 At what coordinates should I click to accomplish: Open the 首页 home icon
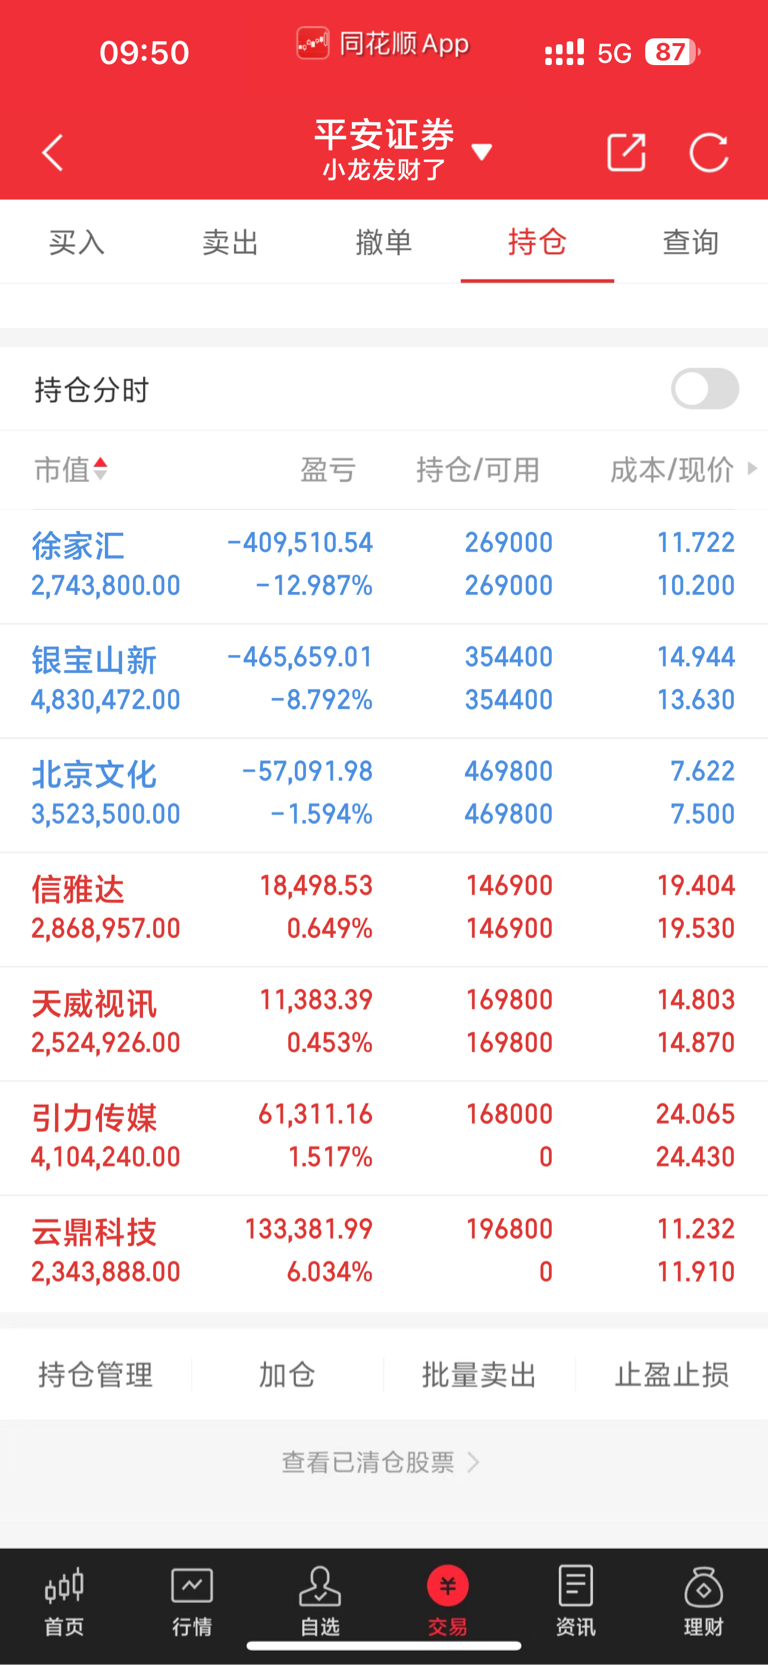(64, 1601)
